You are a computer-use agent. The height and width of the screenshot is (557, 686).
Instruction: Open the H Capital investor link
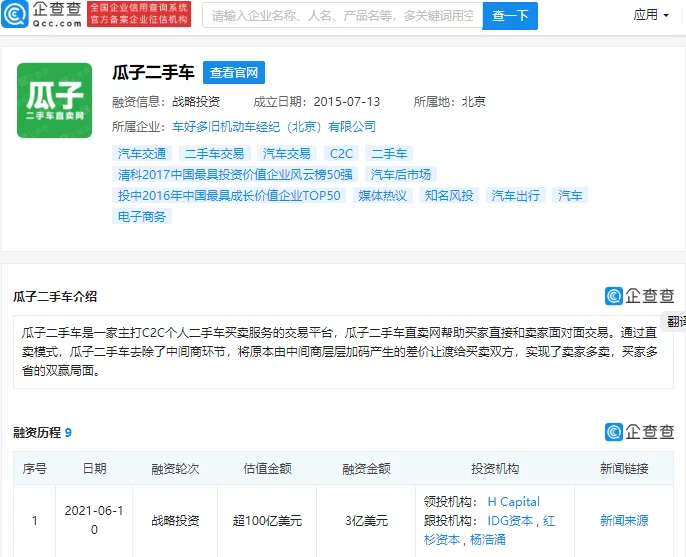click(x=514, y=502)
